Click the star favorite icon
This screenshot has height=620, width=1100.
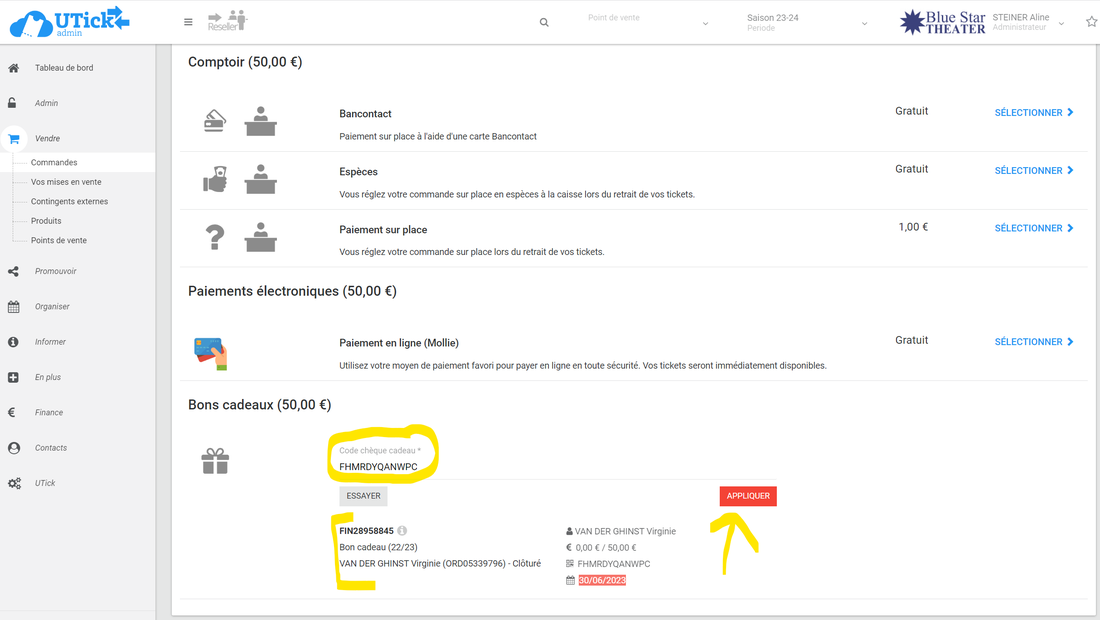coord(1091,22)
